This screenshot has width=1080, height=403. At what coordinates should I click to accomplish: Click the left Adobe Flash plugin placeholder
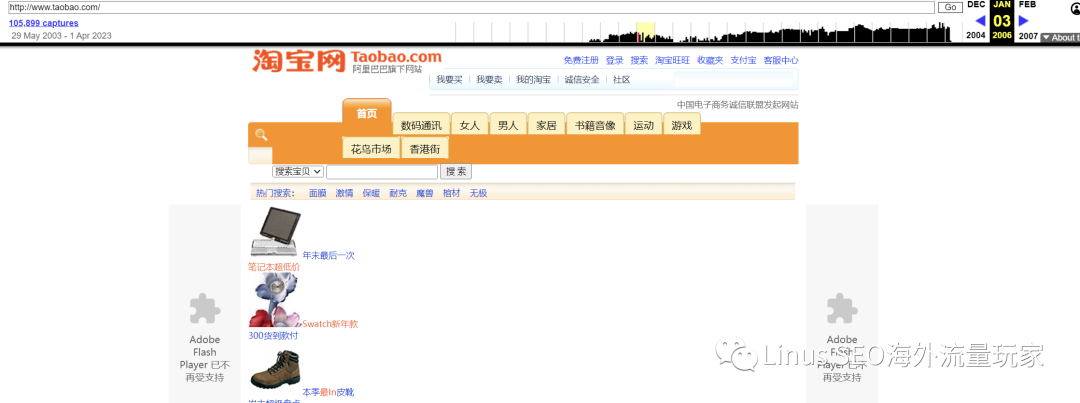205,304
